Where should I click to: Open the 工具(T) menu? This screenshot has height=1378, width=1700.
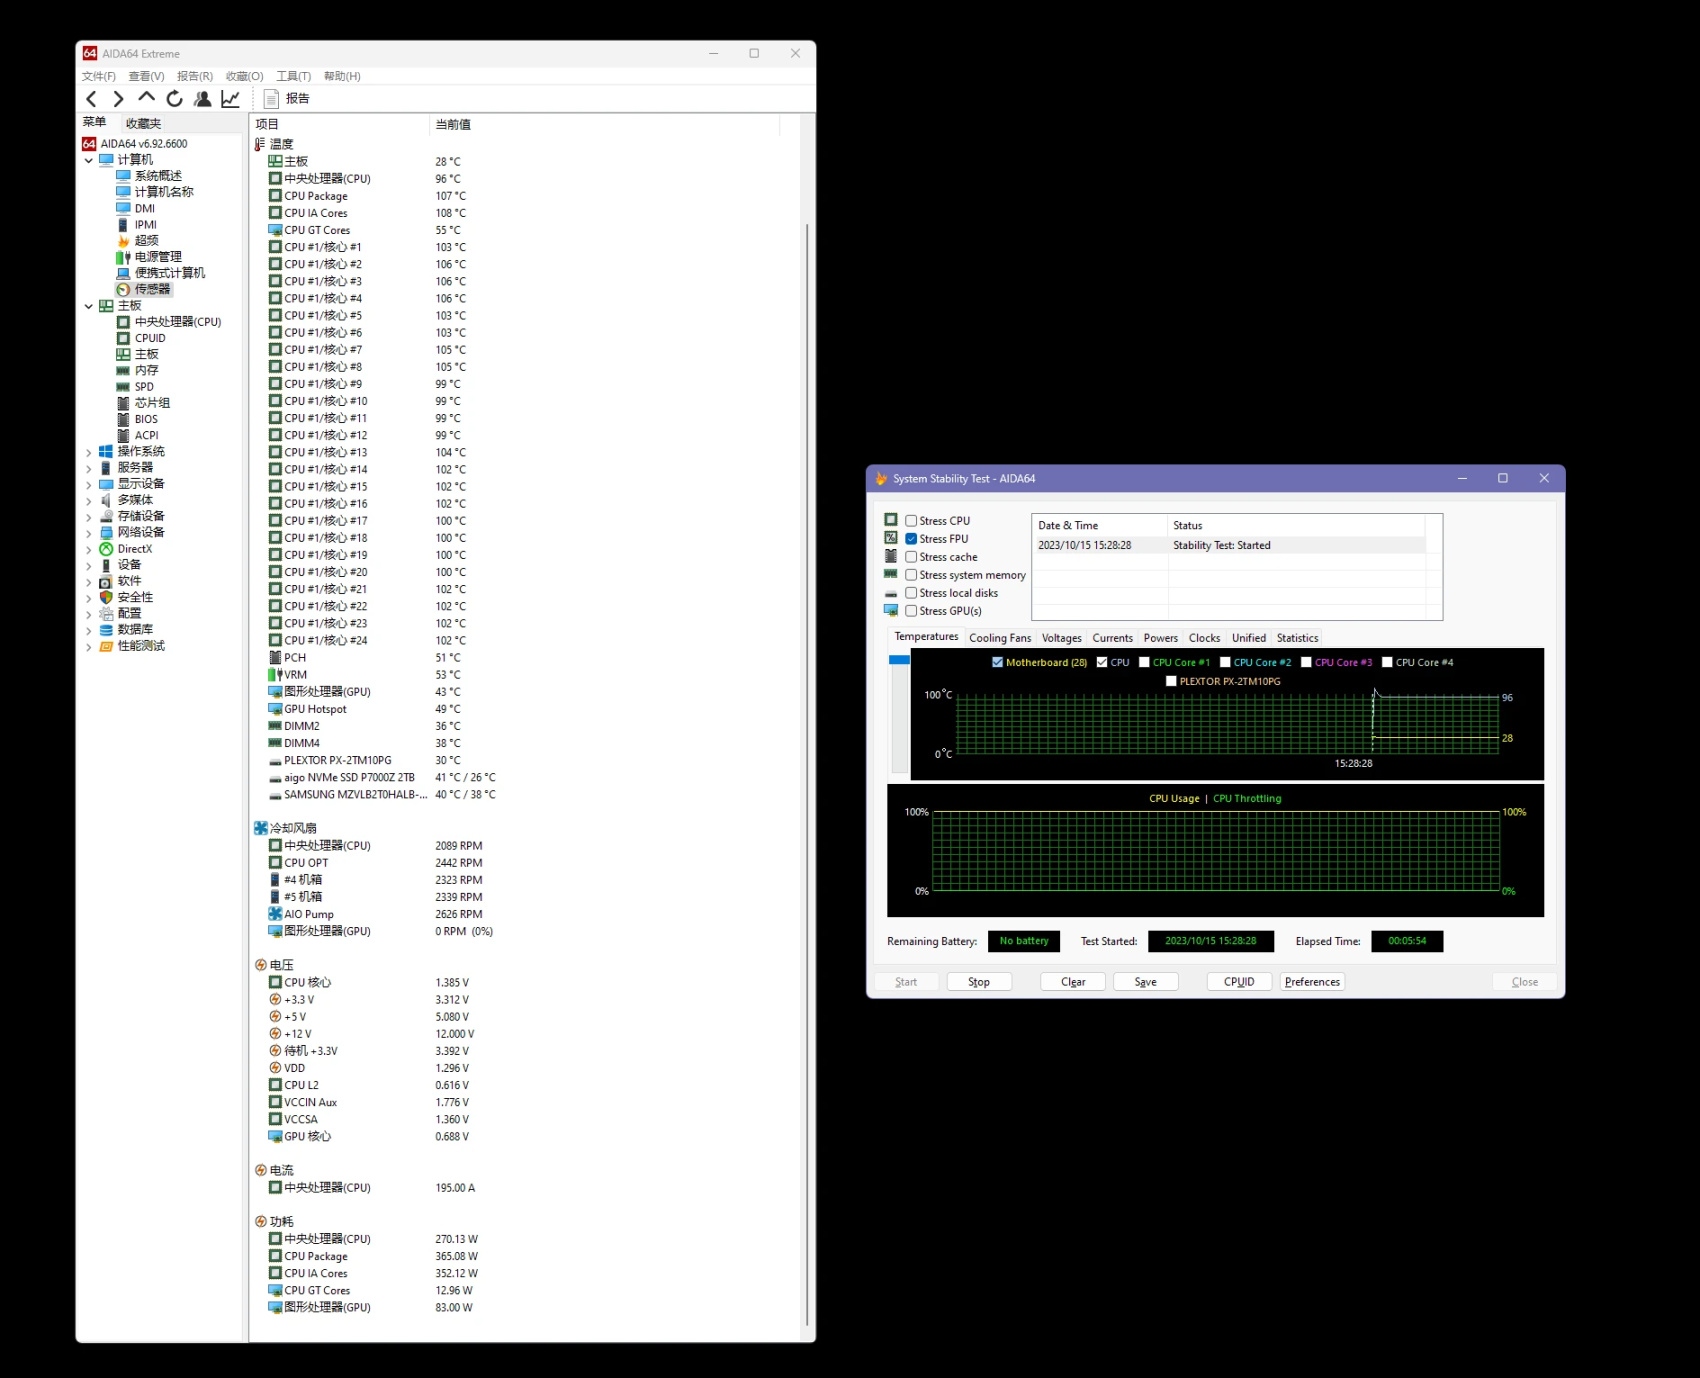click(x=293, y=76)
